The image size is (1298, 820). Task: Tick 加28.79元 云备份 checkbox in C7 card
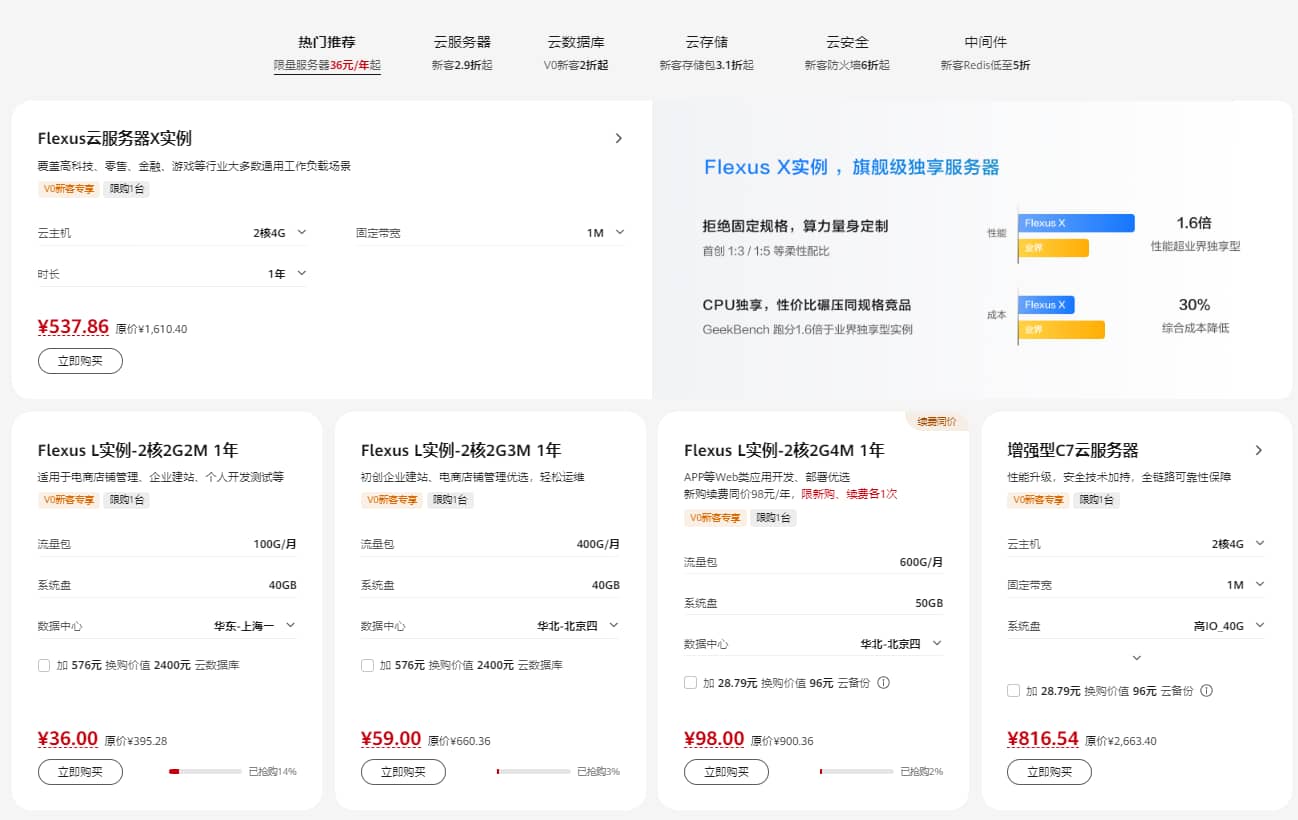click(x=1014, y=691)
